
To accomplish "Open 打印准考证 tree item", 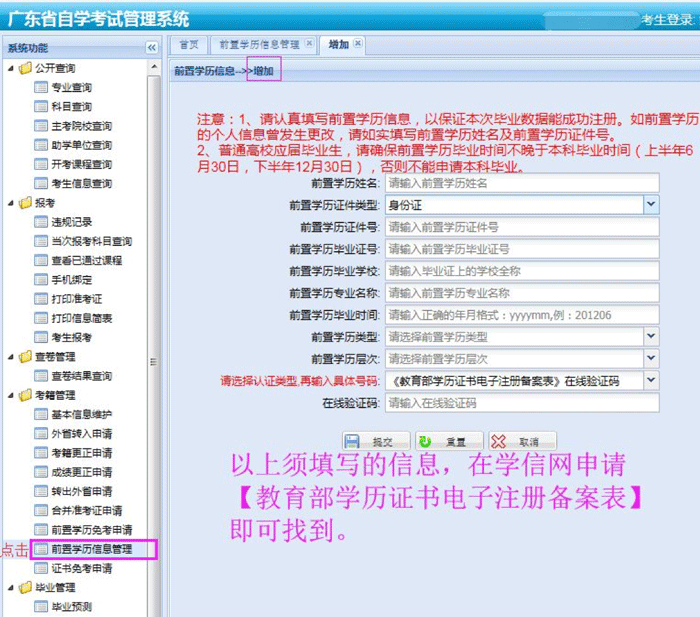I will (x=76, y=299).
